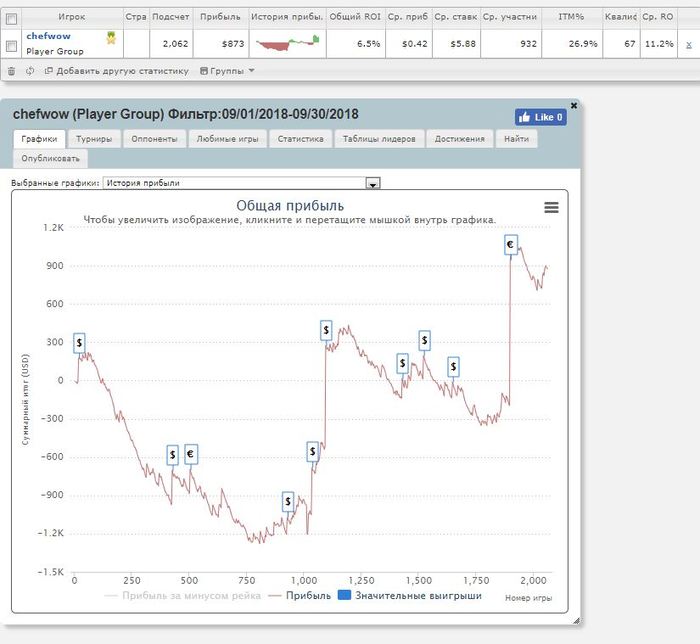Click Добавить другую статистику link
Viewport: 700px width, 644px height.
pyautogui.click(x=117, y=71)
